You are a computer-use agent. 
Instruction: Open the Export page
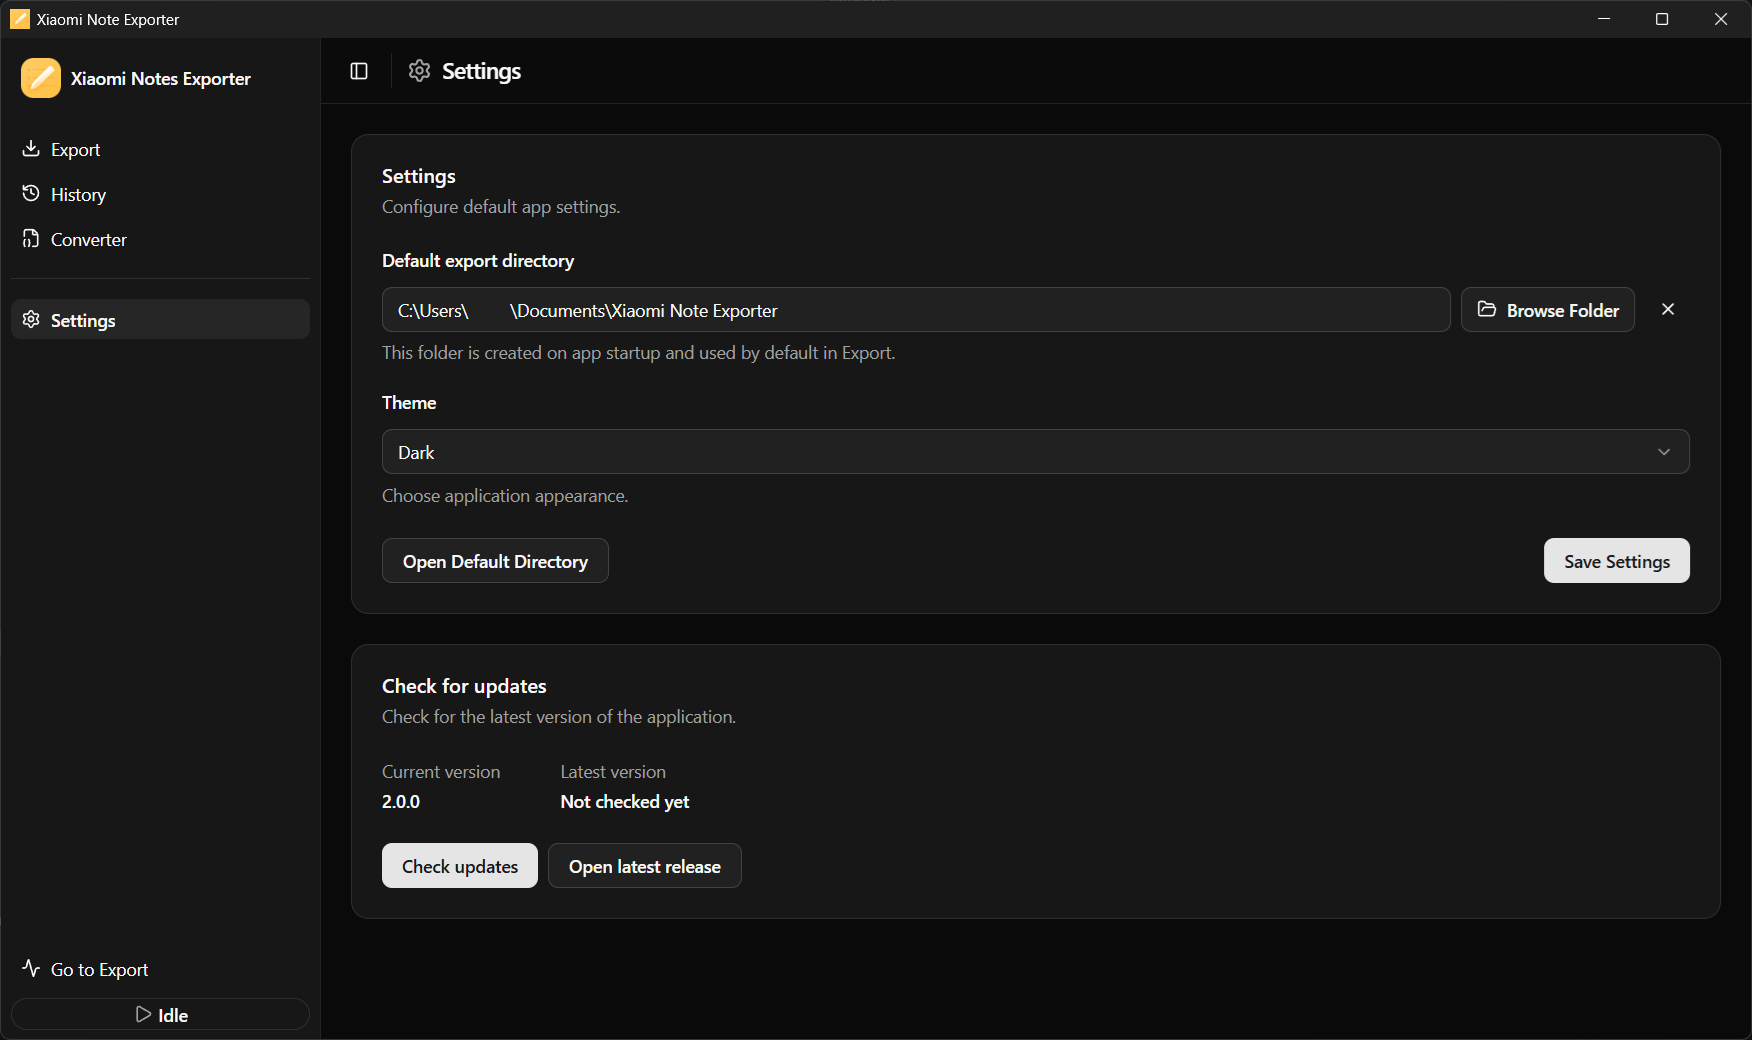pyautogui.click(x=160, y=150)
